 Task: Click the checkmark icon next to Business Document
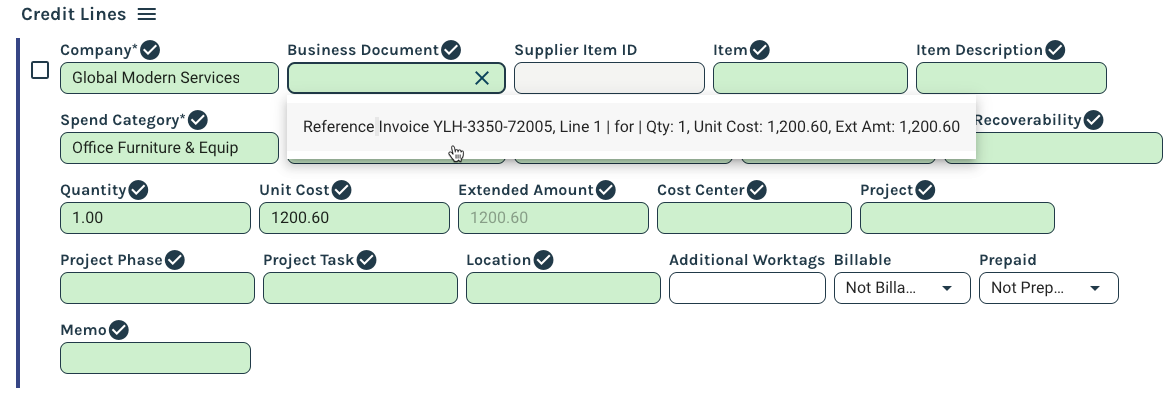[451, 50]
